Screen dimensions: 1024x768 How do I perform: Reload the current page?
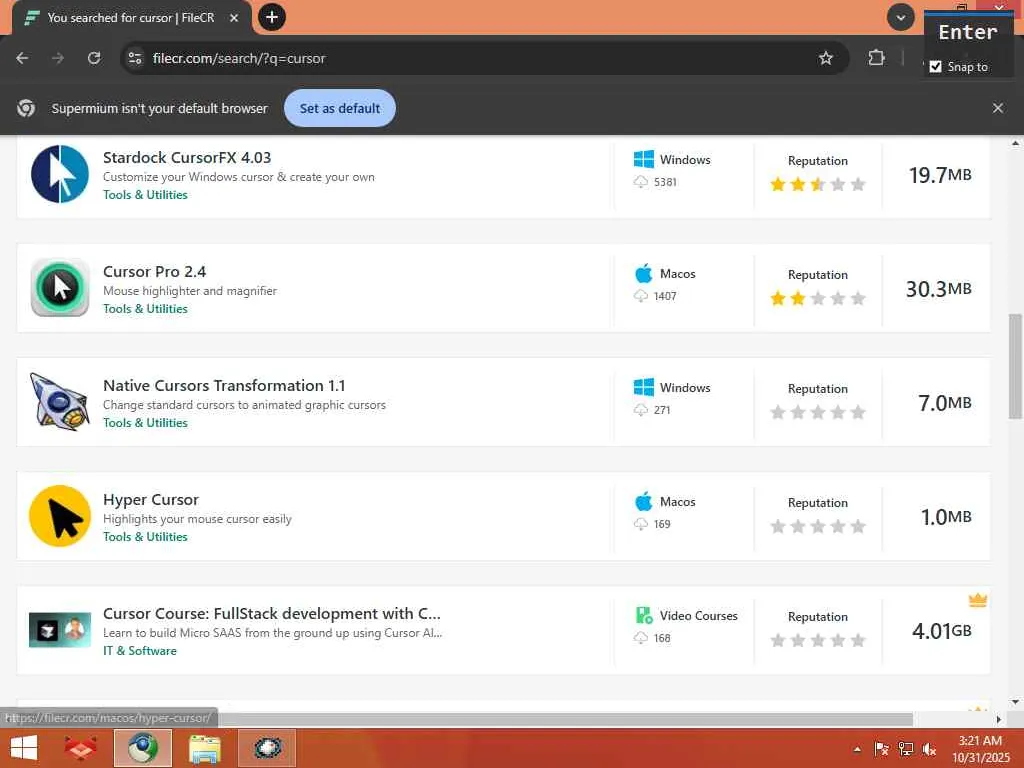point(94,58)
